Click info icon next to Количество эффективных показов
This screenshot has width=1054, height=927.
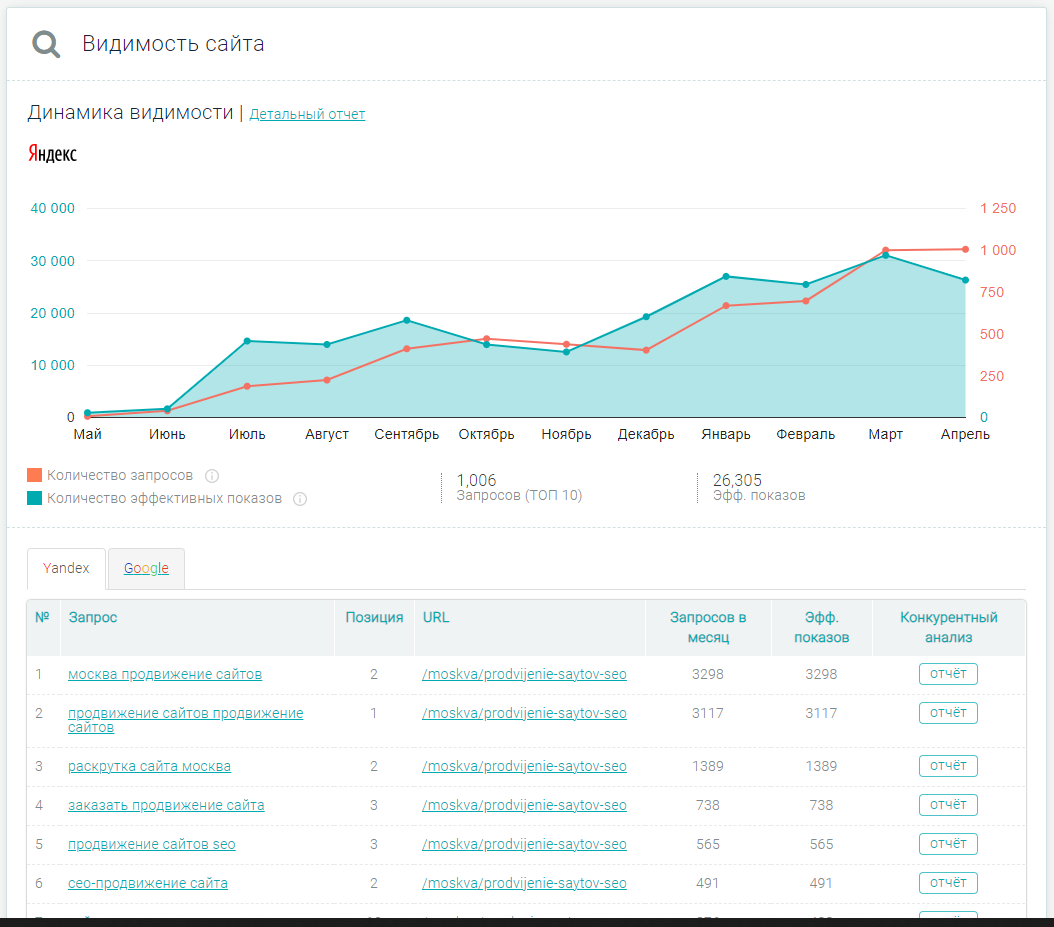point(300,499)
